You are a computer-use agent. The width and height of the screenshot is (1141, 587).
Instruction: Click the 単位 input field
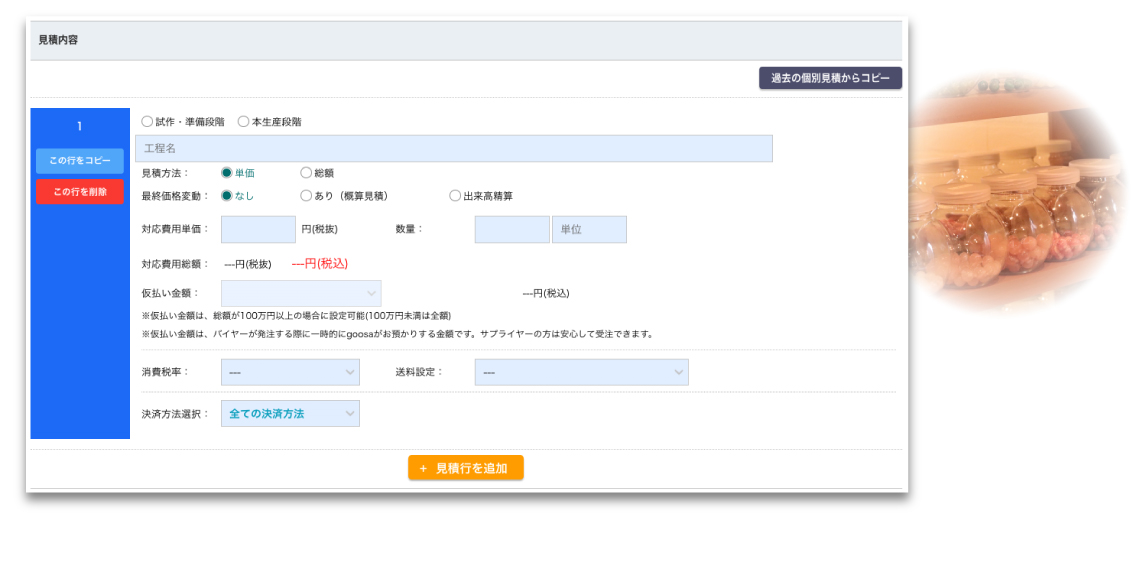point(589,229)
